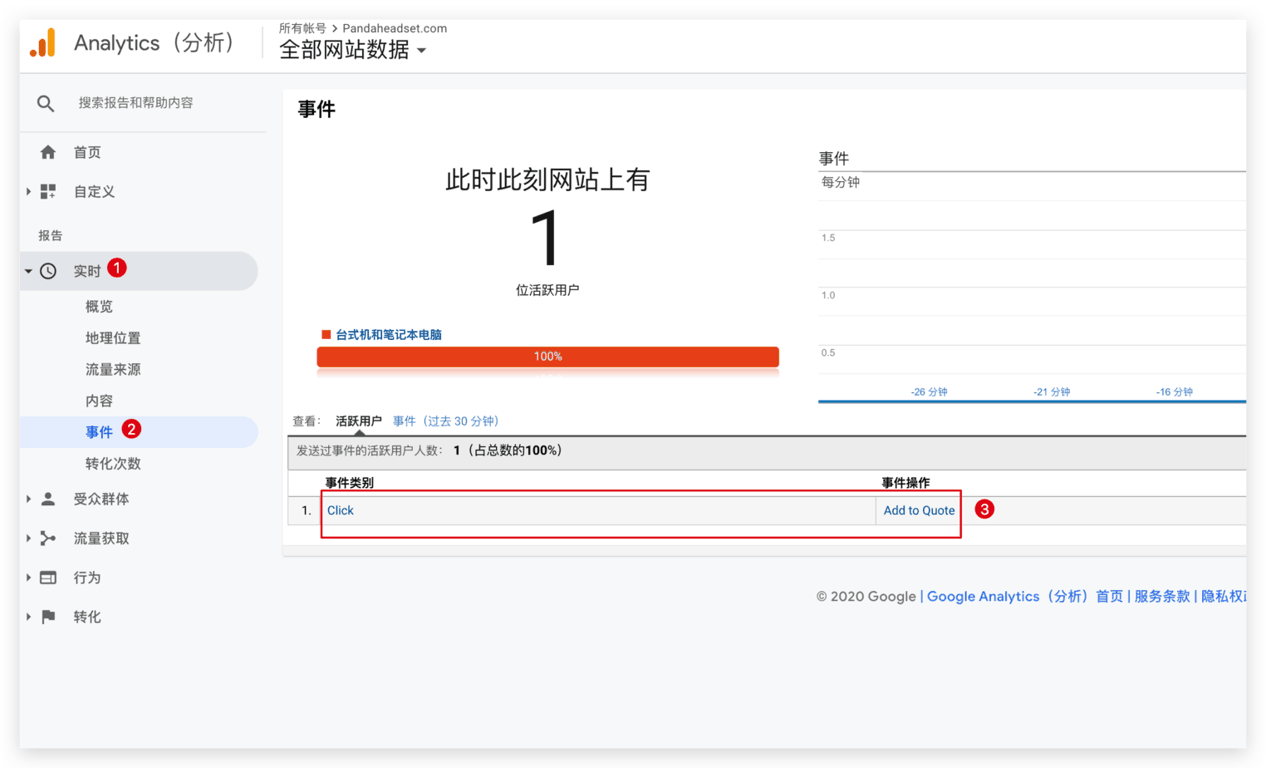This screenshot has height=768, width=1266.
Task: Click the search magnifier icon
Action: click(46, 103)
